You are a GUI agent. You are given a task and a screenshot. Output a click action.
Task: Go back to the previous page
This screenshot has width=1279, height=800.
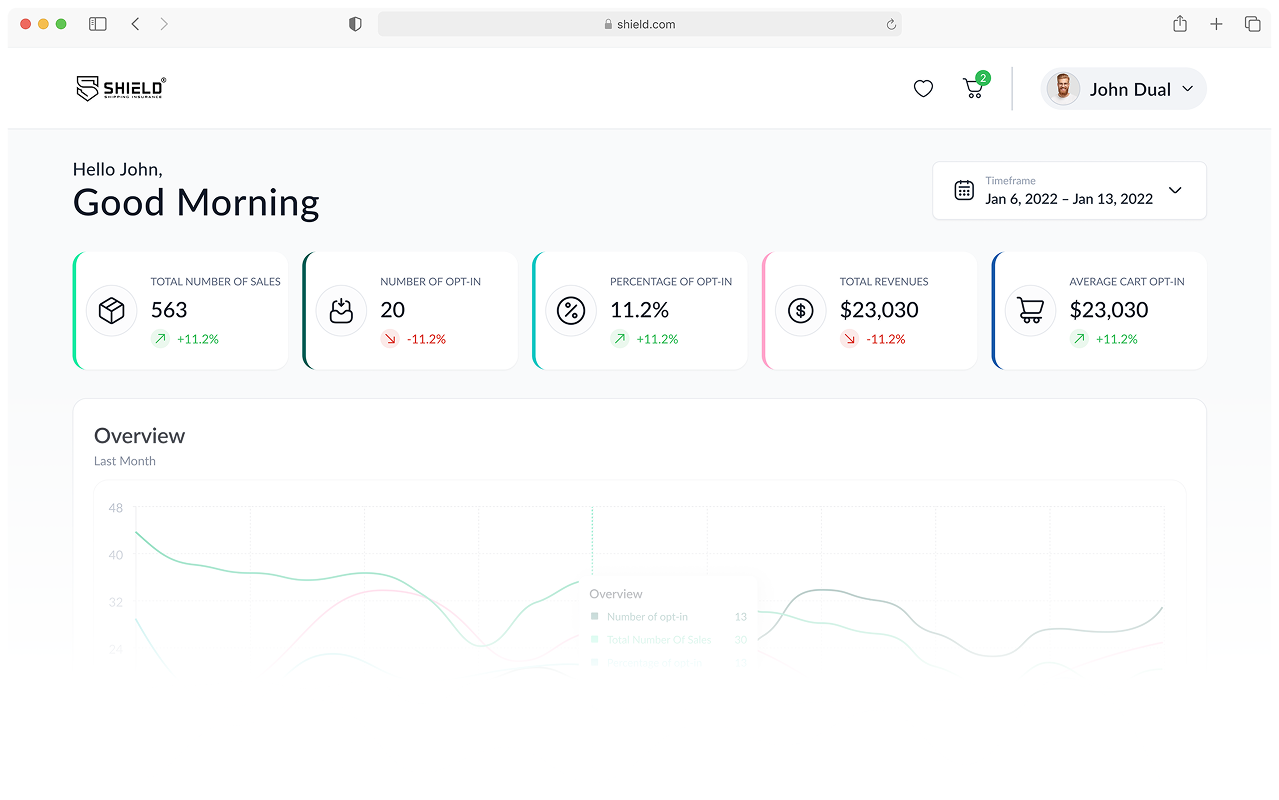pos(135,24)
